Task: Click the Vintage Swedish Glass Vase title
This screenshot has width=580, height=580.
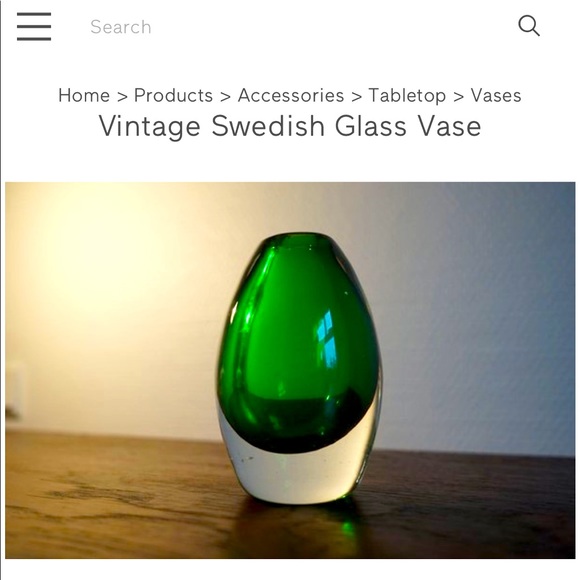Action: 290,126
